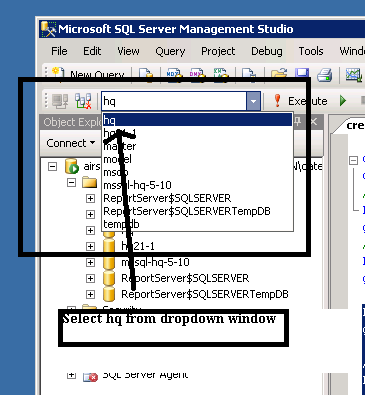Click the server instance icon in tree
The image size is (365, 395).
pyautogui.click(x=72, y=166)
